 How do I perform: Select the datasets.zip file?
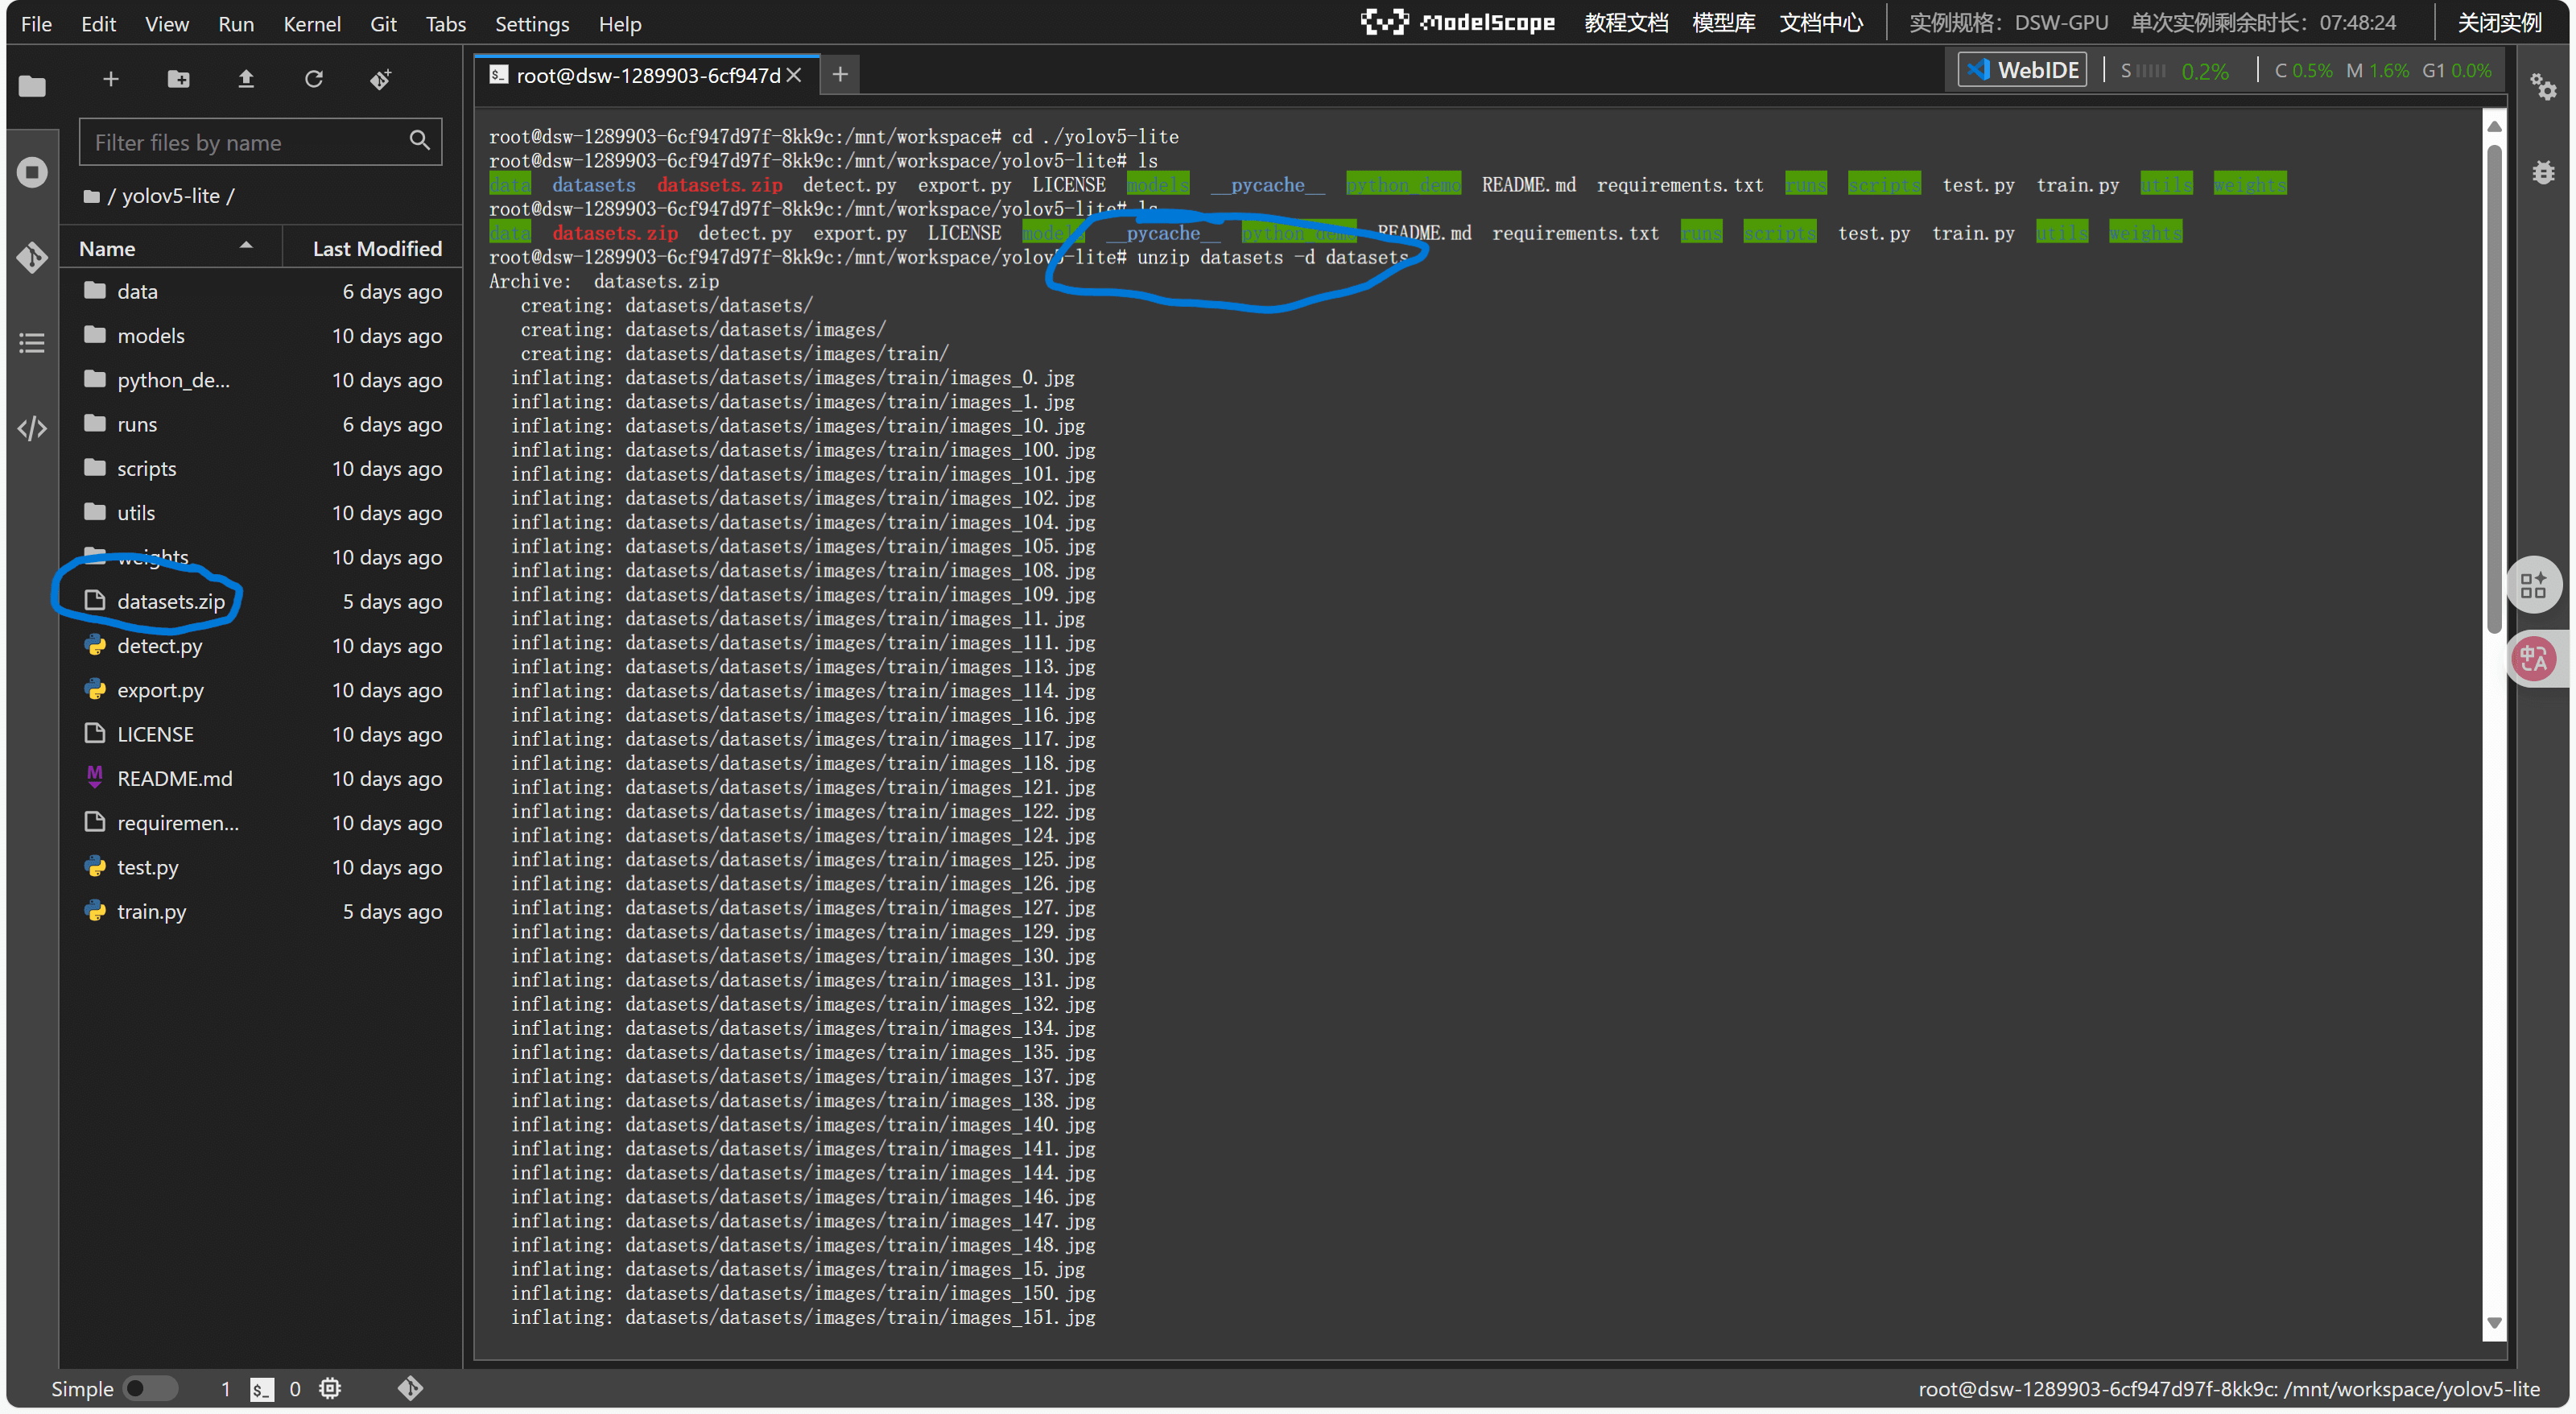pyautogui.click(x=171, y=601)
